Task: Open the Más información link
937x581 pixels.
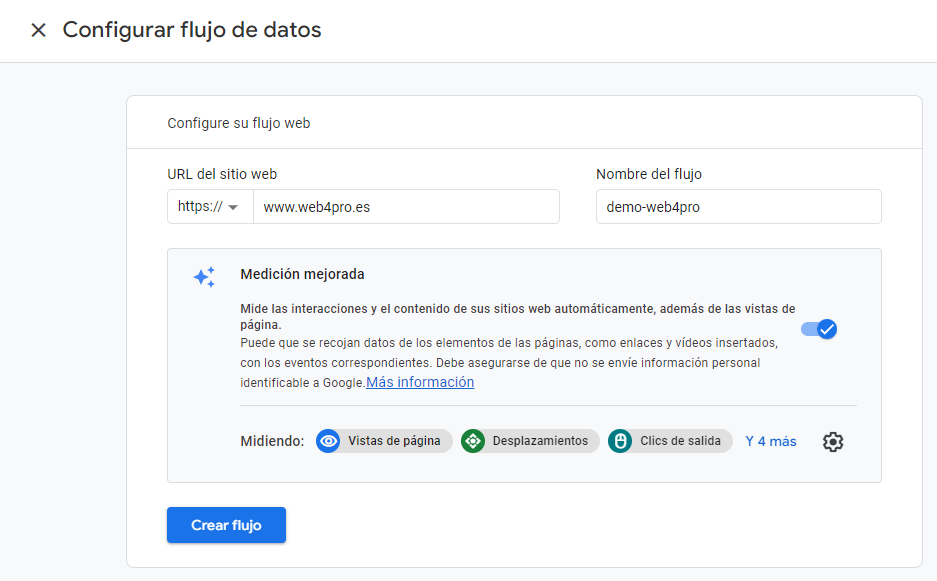Action: [x=419, y=382]
